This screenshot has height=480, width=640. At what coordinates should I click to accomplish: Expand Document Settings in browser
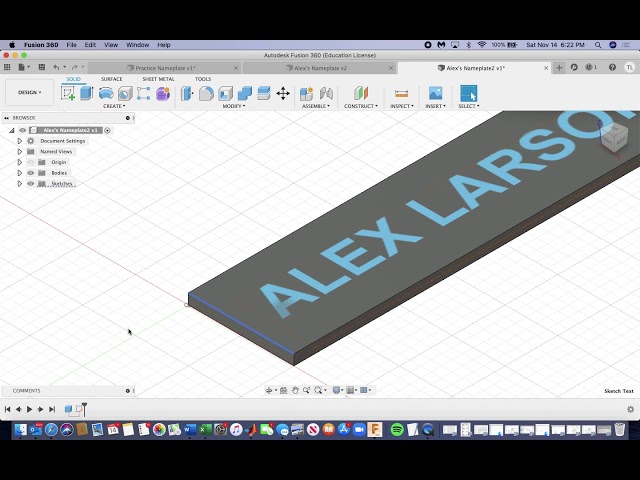tap(19, 141)
